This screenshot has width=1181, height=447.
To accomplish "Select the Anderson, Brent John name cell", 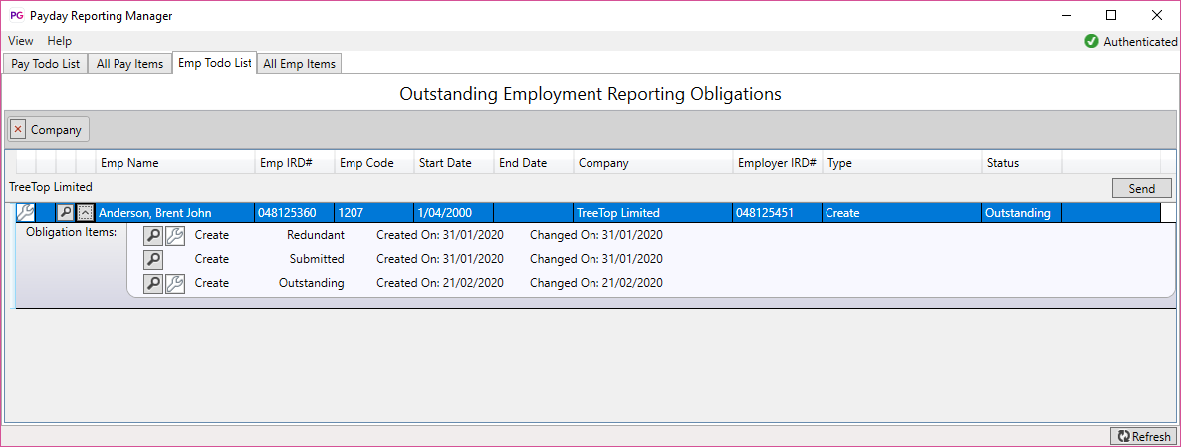I will (x=175, y=213).
